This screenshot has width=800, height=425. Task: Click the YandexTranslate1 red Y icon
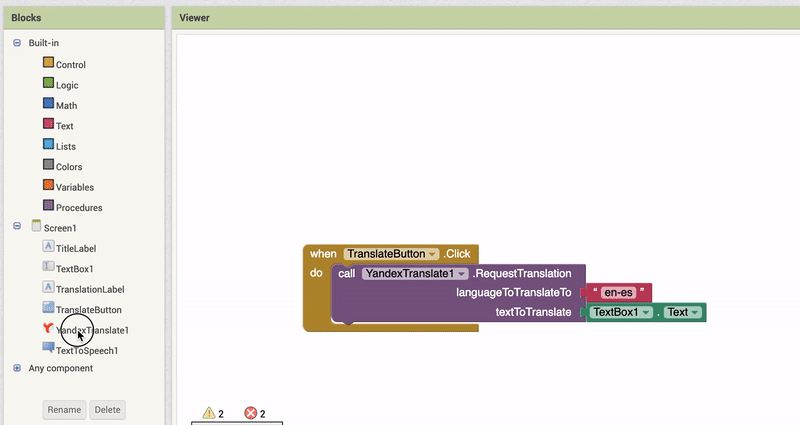pos(48,328)
